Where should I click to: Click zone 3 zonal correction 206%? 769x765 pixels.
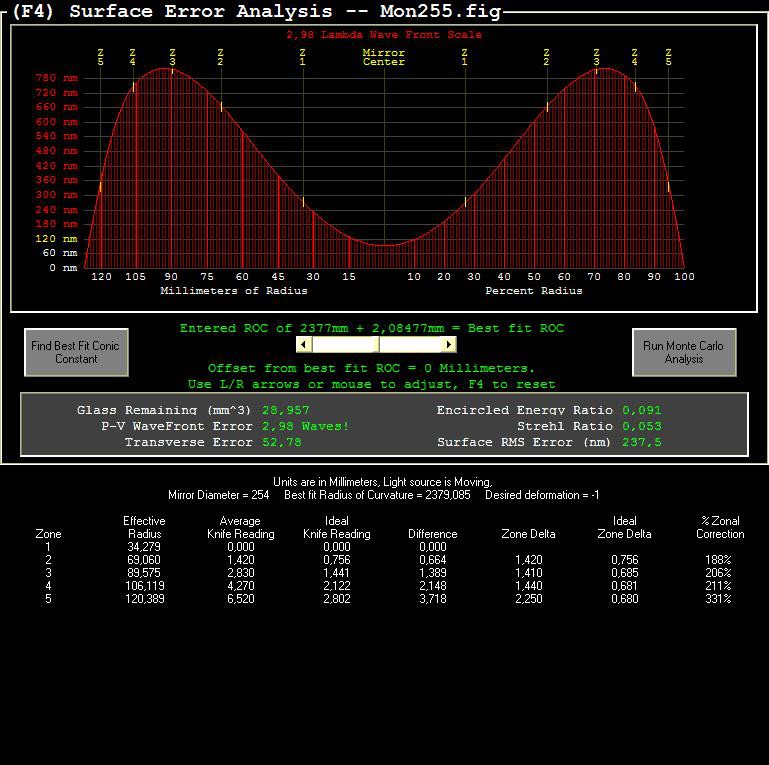point(718,573)
